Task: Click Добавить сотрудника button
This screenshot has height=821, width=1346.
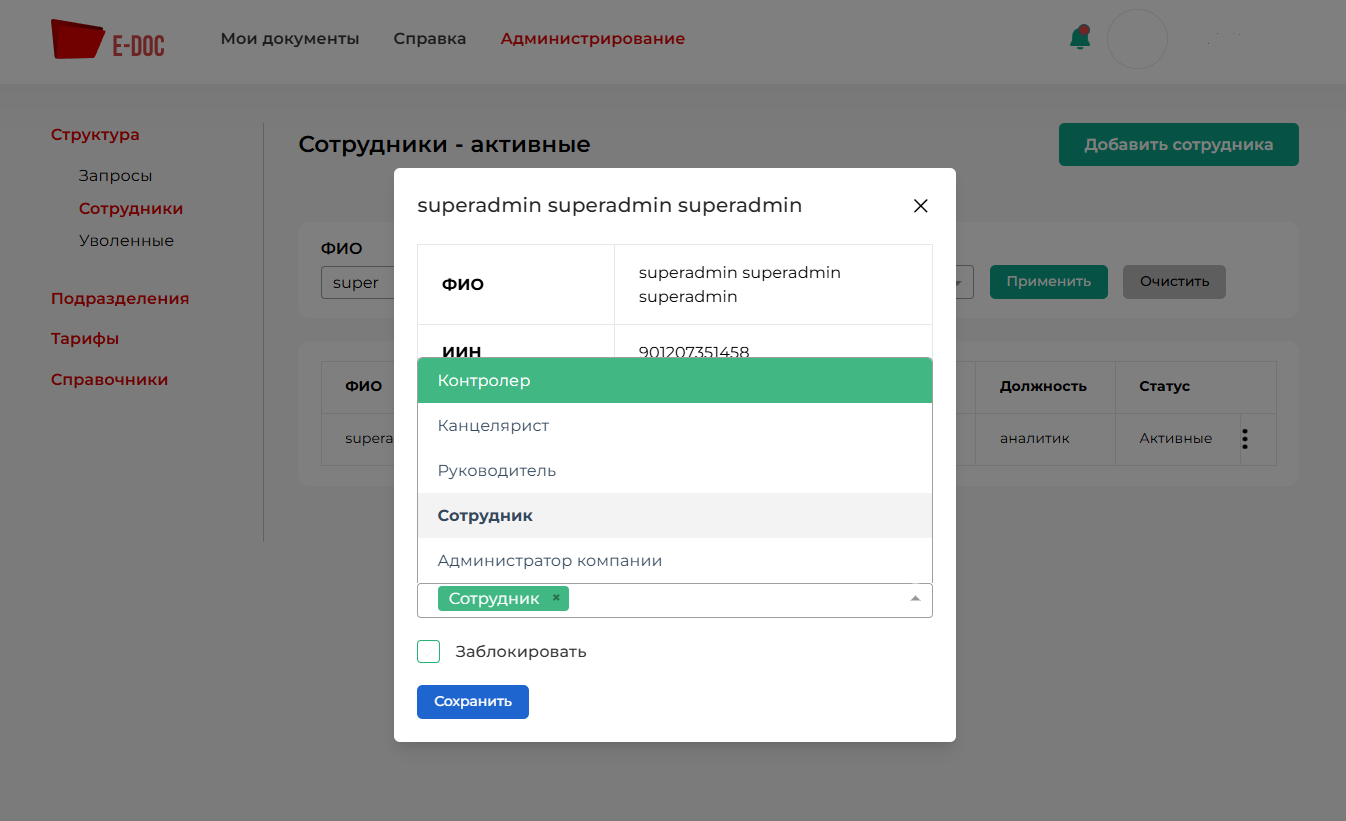Action: pyautogui.click(x=1178, y=145)
